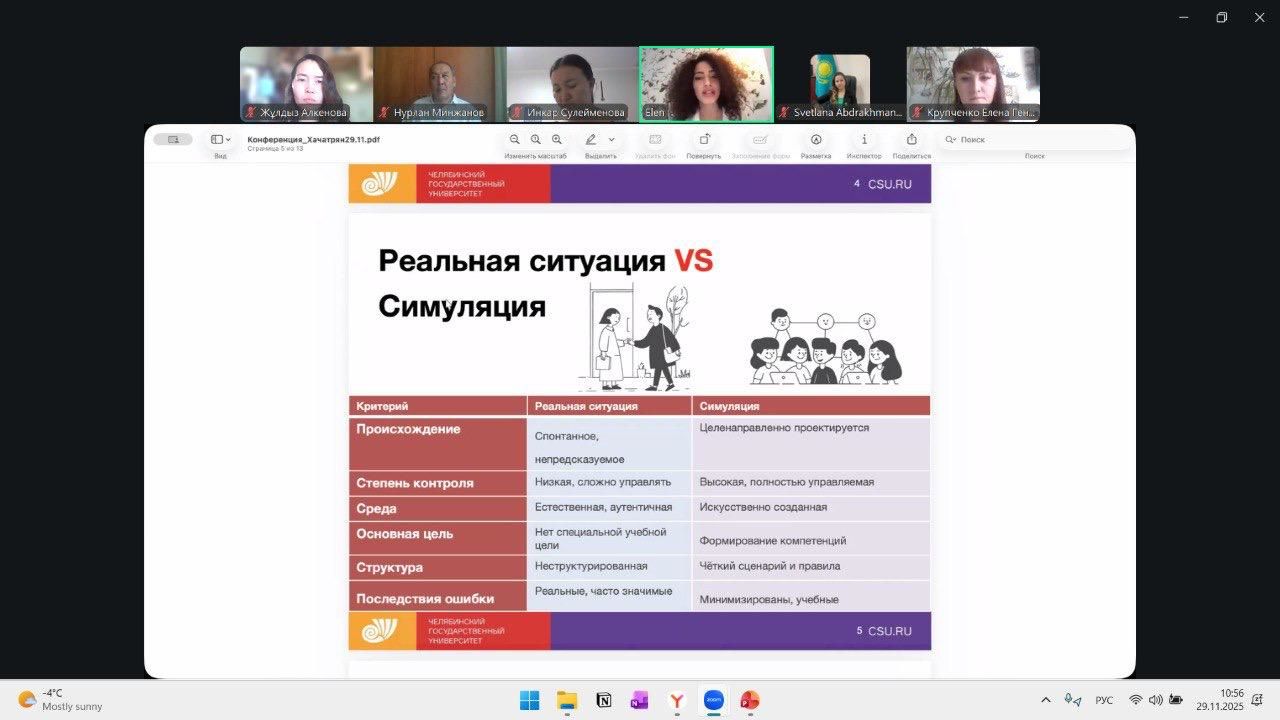Switch the РУС keyboard language indicator
The width and height of the screenshot is (1280, 720).
pos(1104,700)
